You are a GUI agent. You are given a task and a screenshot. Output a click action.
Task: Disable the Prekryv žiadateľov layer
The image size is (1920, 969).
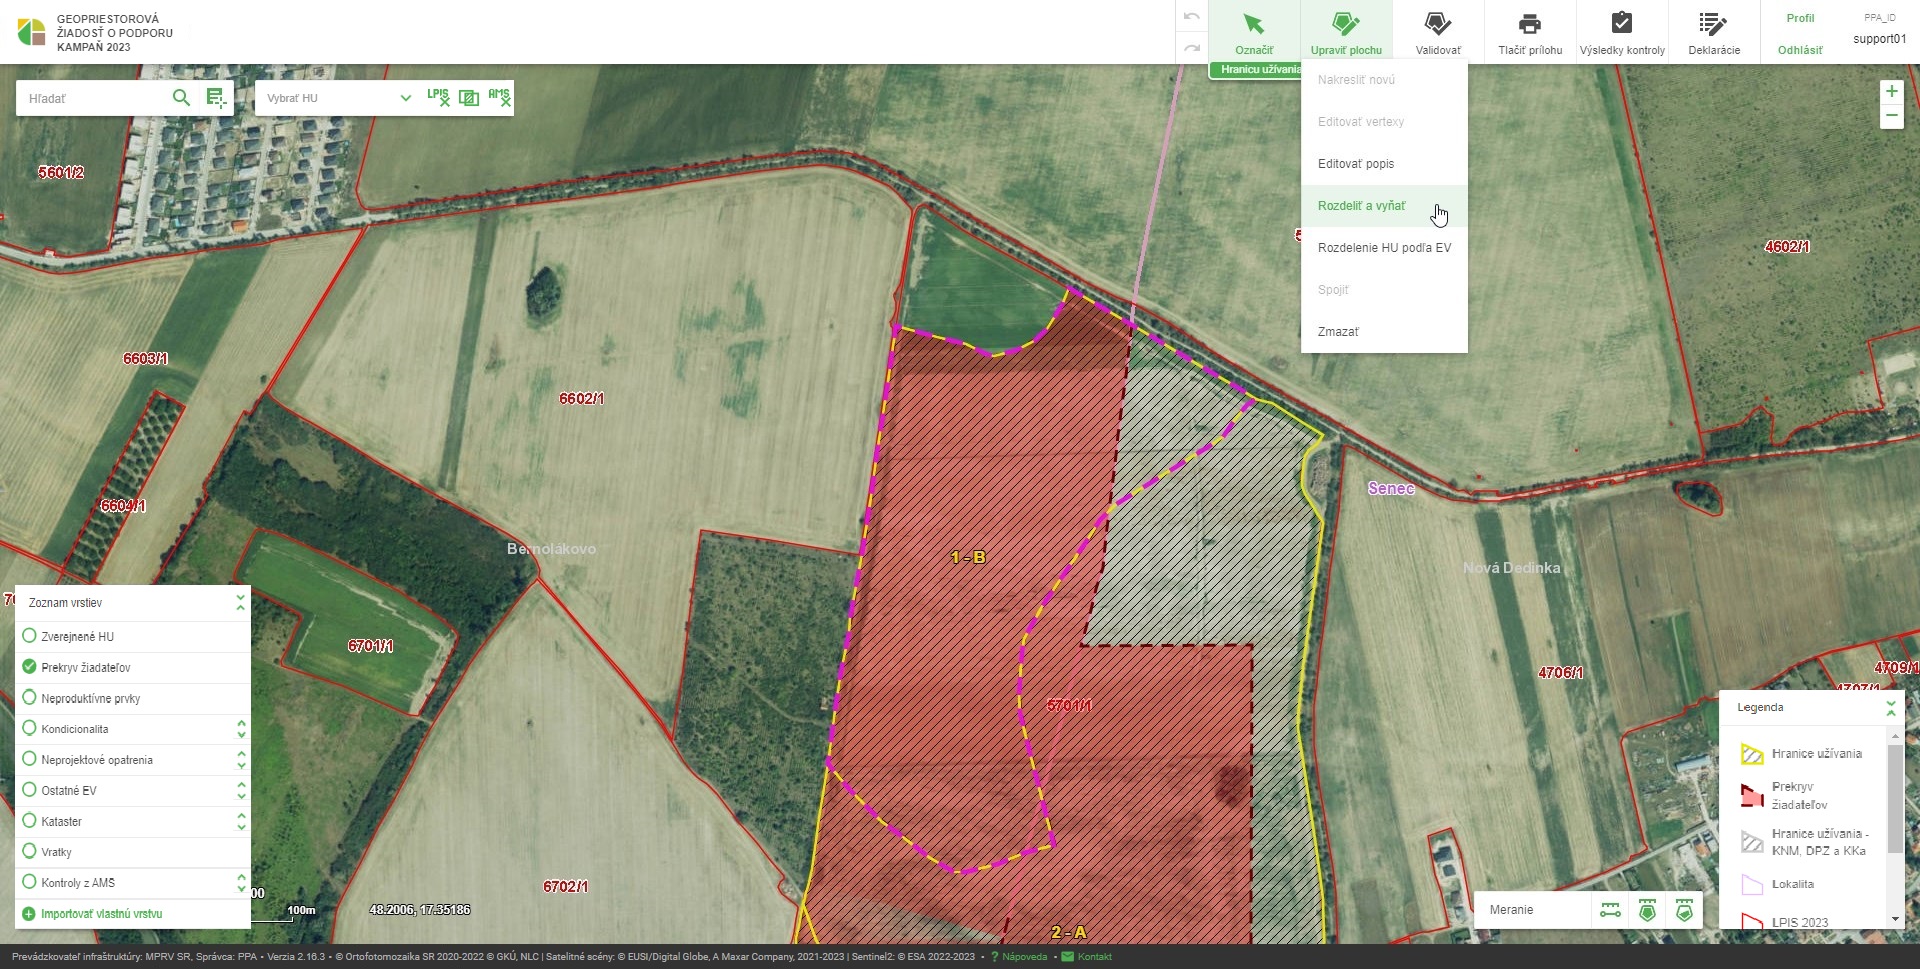(x=29, y=667)
